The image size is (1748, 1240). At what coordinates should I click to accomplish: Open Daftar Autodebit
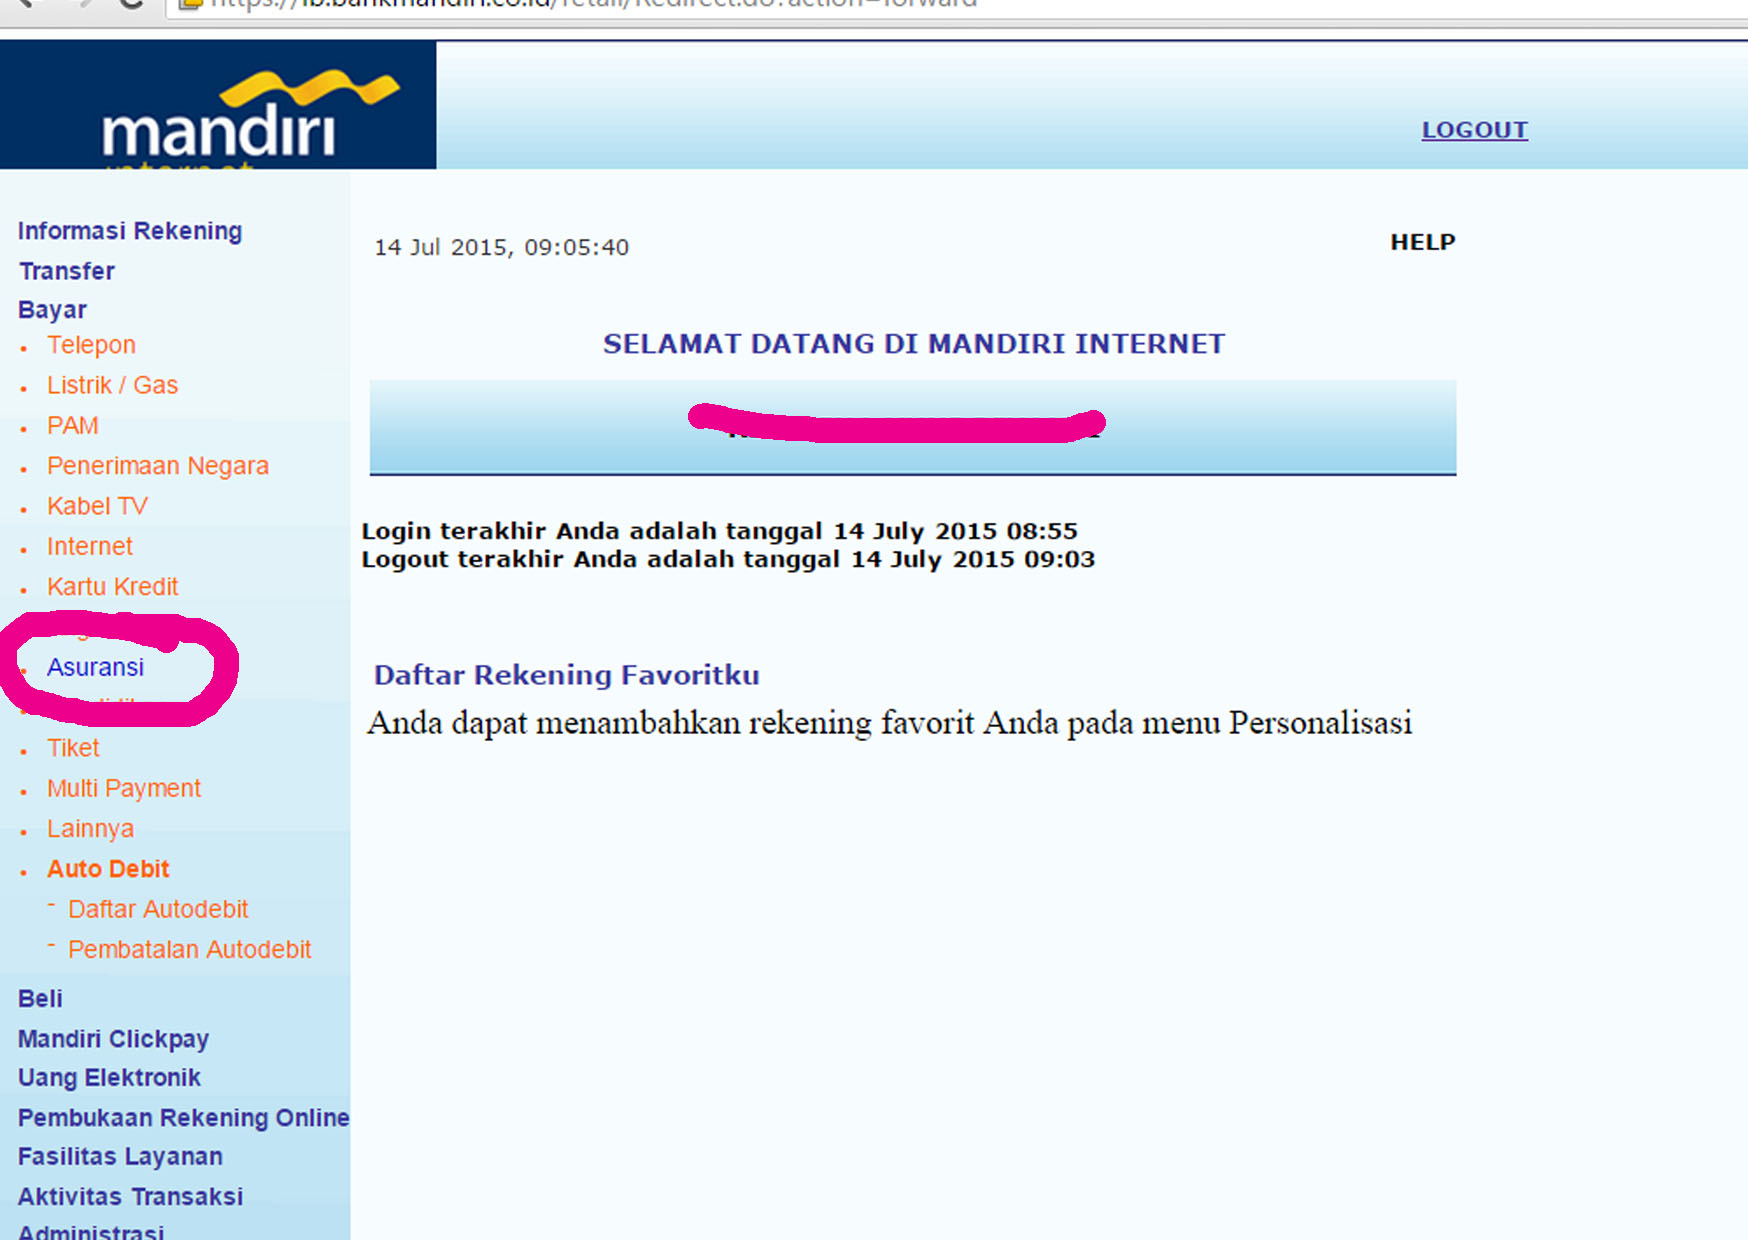coord(158,909)
